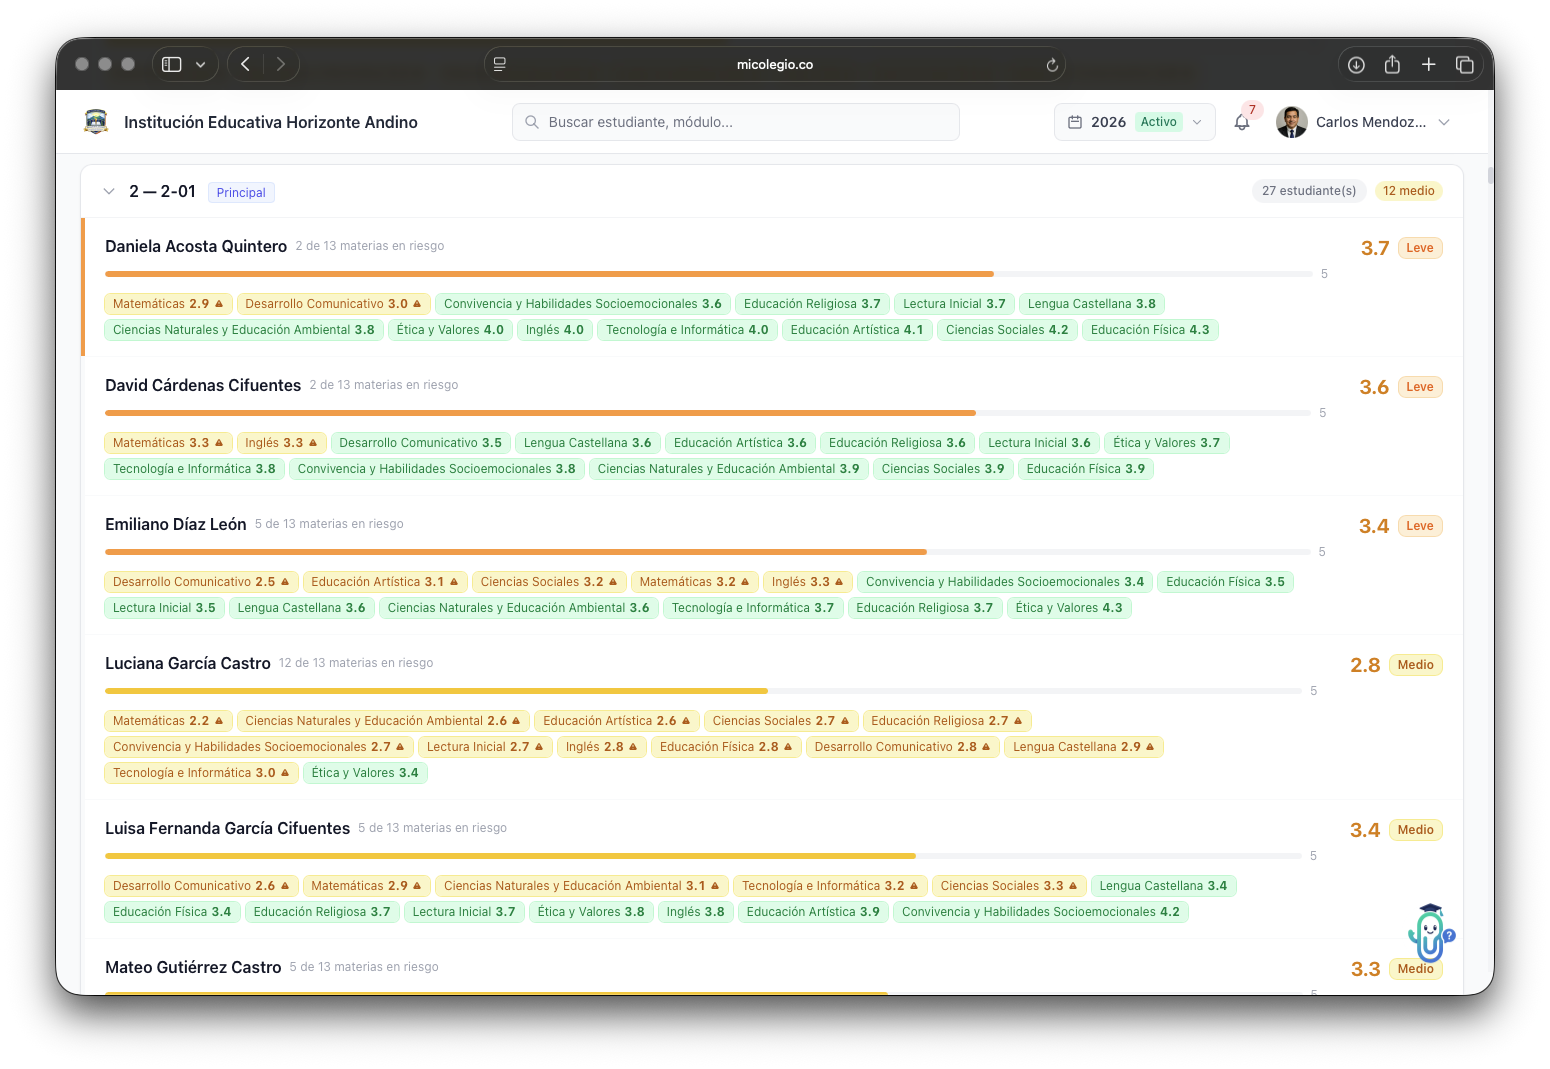Toggle the Safari sidebar icon
The image size is (1550, 1069).
[172, 64]
